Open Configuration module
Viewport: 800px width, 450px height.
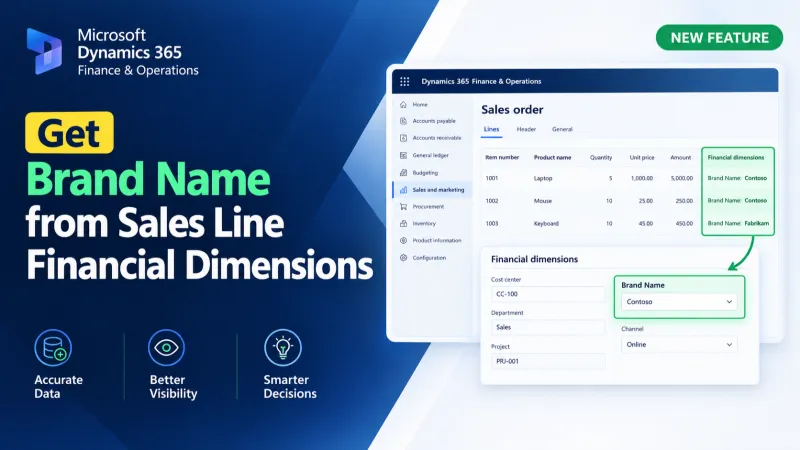429,258
